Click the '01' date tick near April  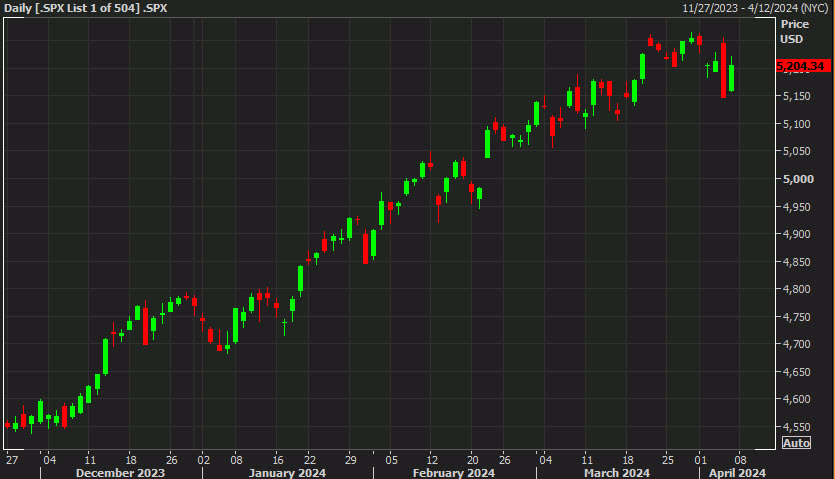coord(701,460)
